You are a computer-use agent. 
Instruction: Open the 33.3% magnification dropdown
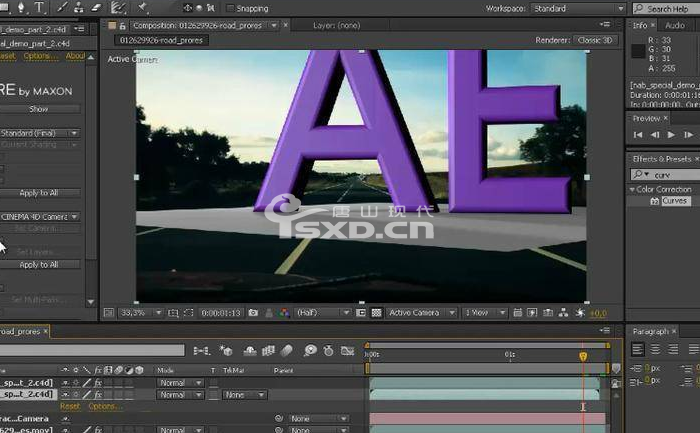pyautogui.click(x=140, y=313)
